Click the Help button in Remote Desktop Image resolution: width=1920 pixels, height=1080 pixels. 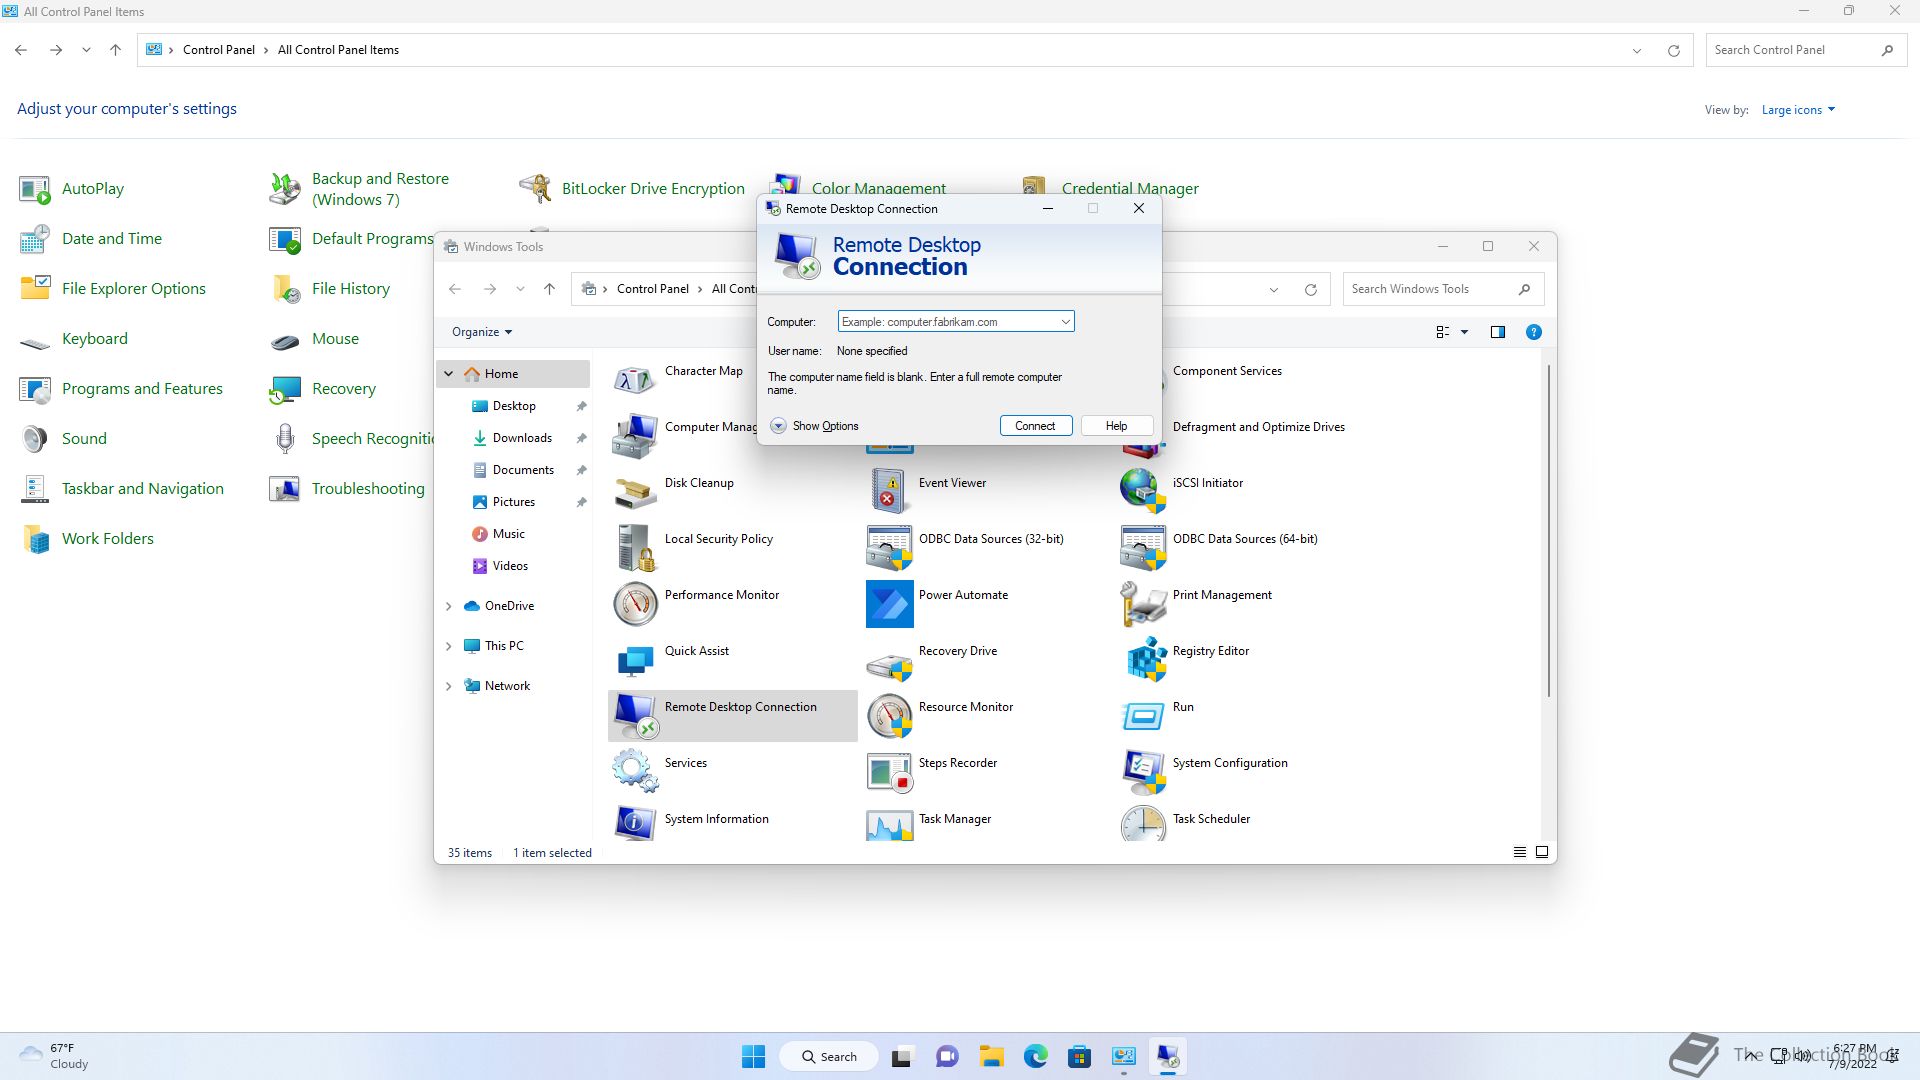coord(1116,426)
